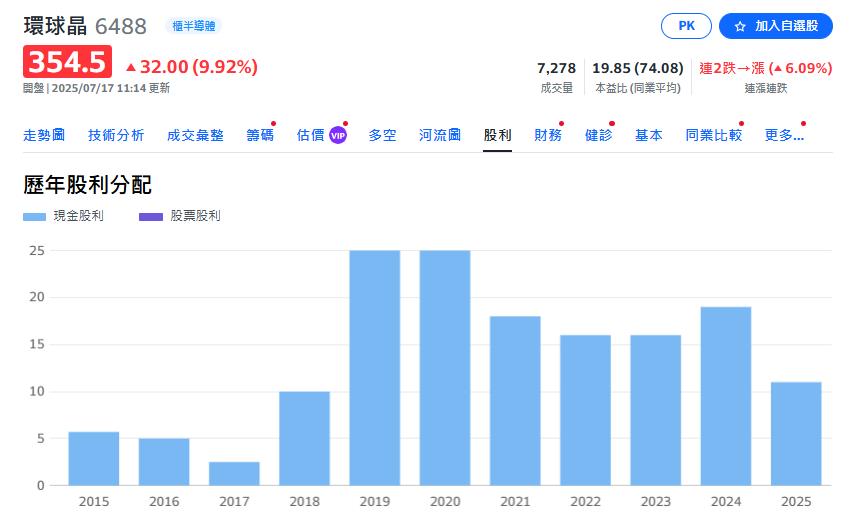Viewport: 854px width, 524px height.
Task: Click the 354.5 price box
Action: [x=67, y=62]
